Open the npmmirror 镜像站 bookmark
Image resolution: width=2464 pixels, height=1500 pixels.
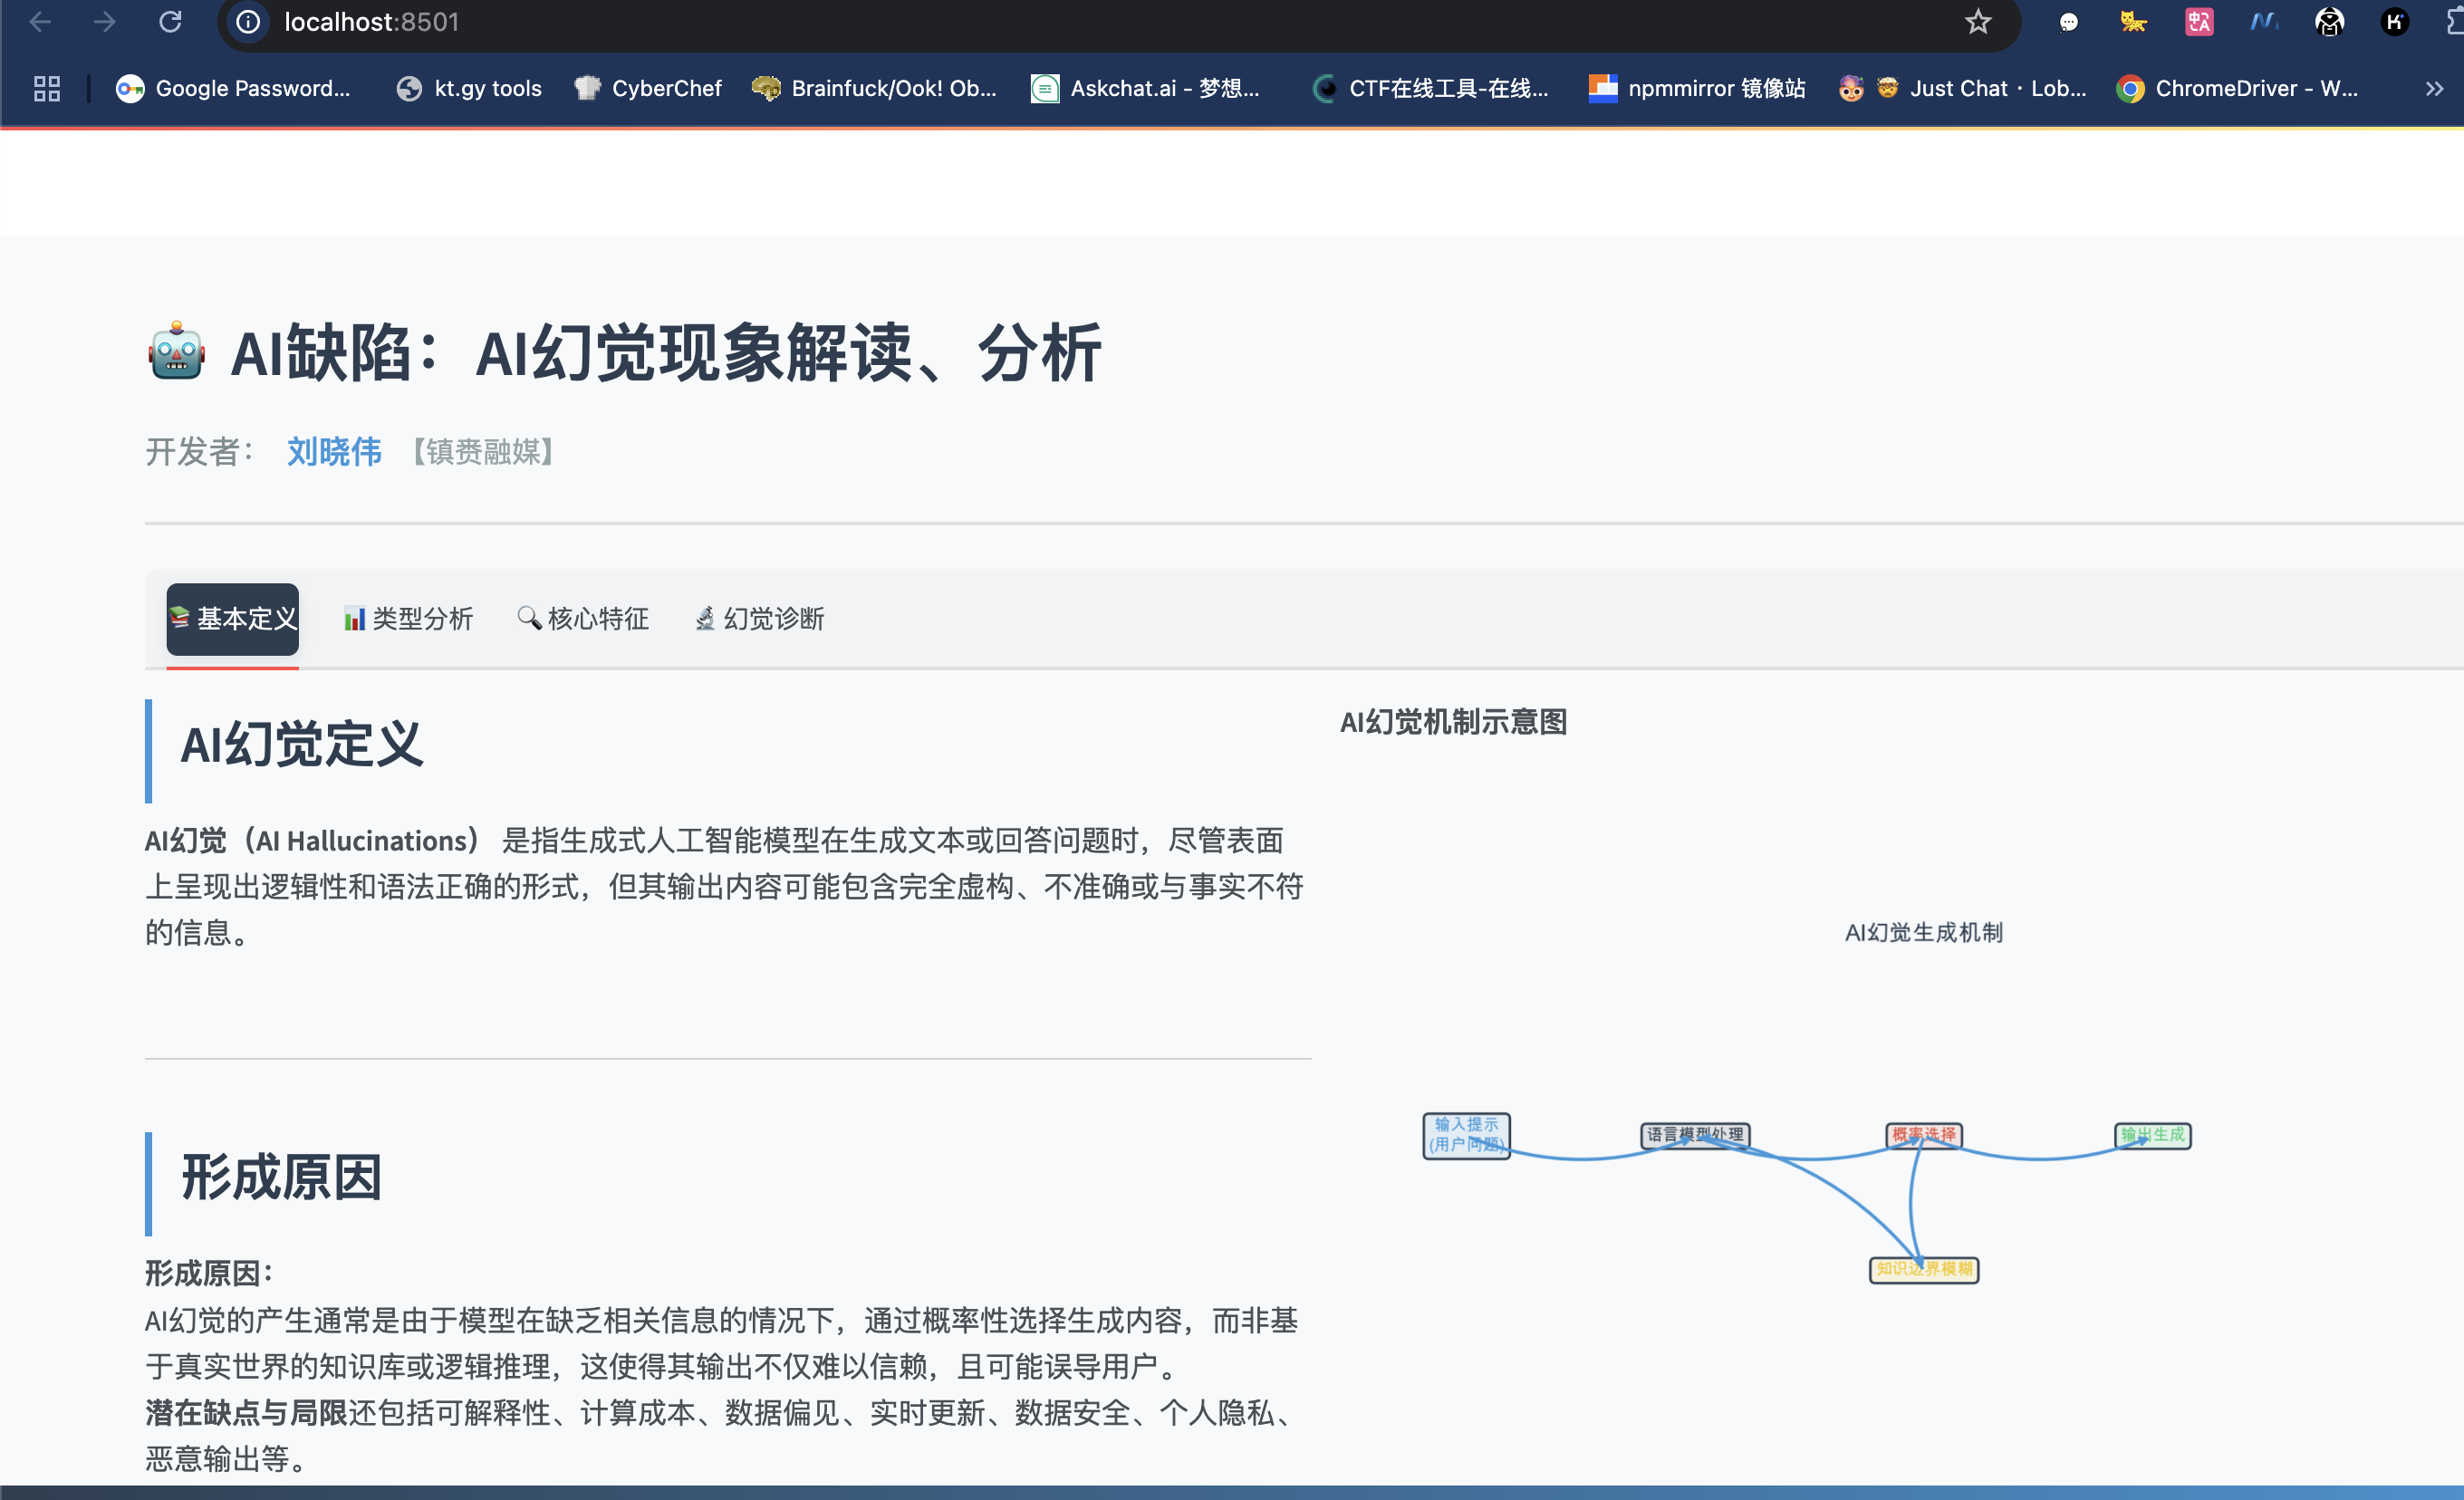[x=1697, y=89]
